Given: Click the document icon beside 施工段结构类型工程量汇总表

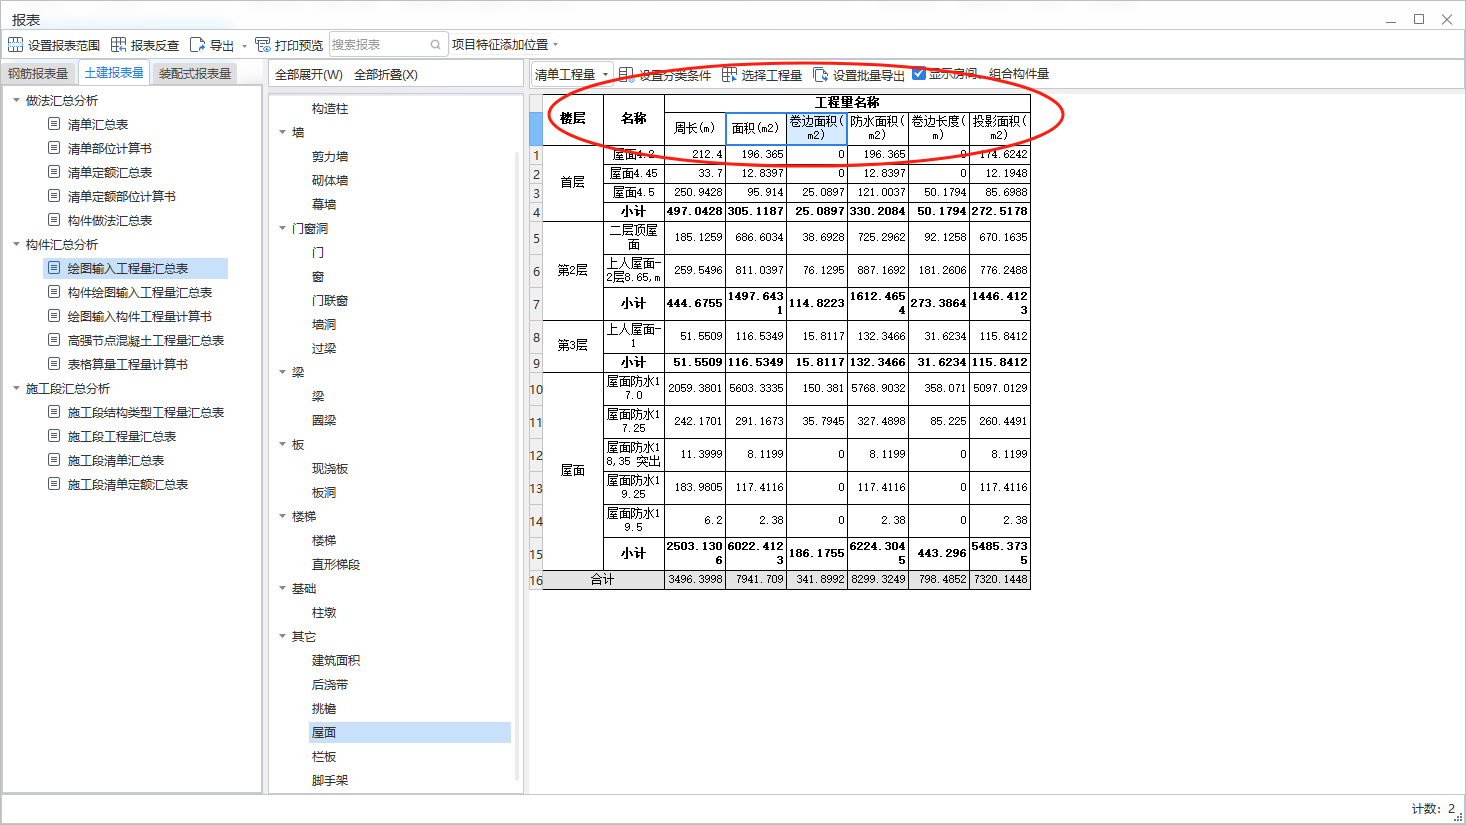Looking at the screenshot, I should (x=54, y=412).
